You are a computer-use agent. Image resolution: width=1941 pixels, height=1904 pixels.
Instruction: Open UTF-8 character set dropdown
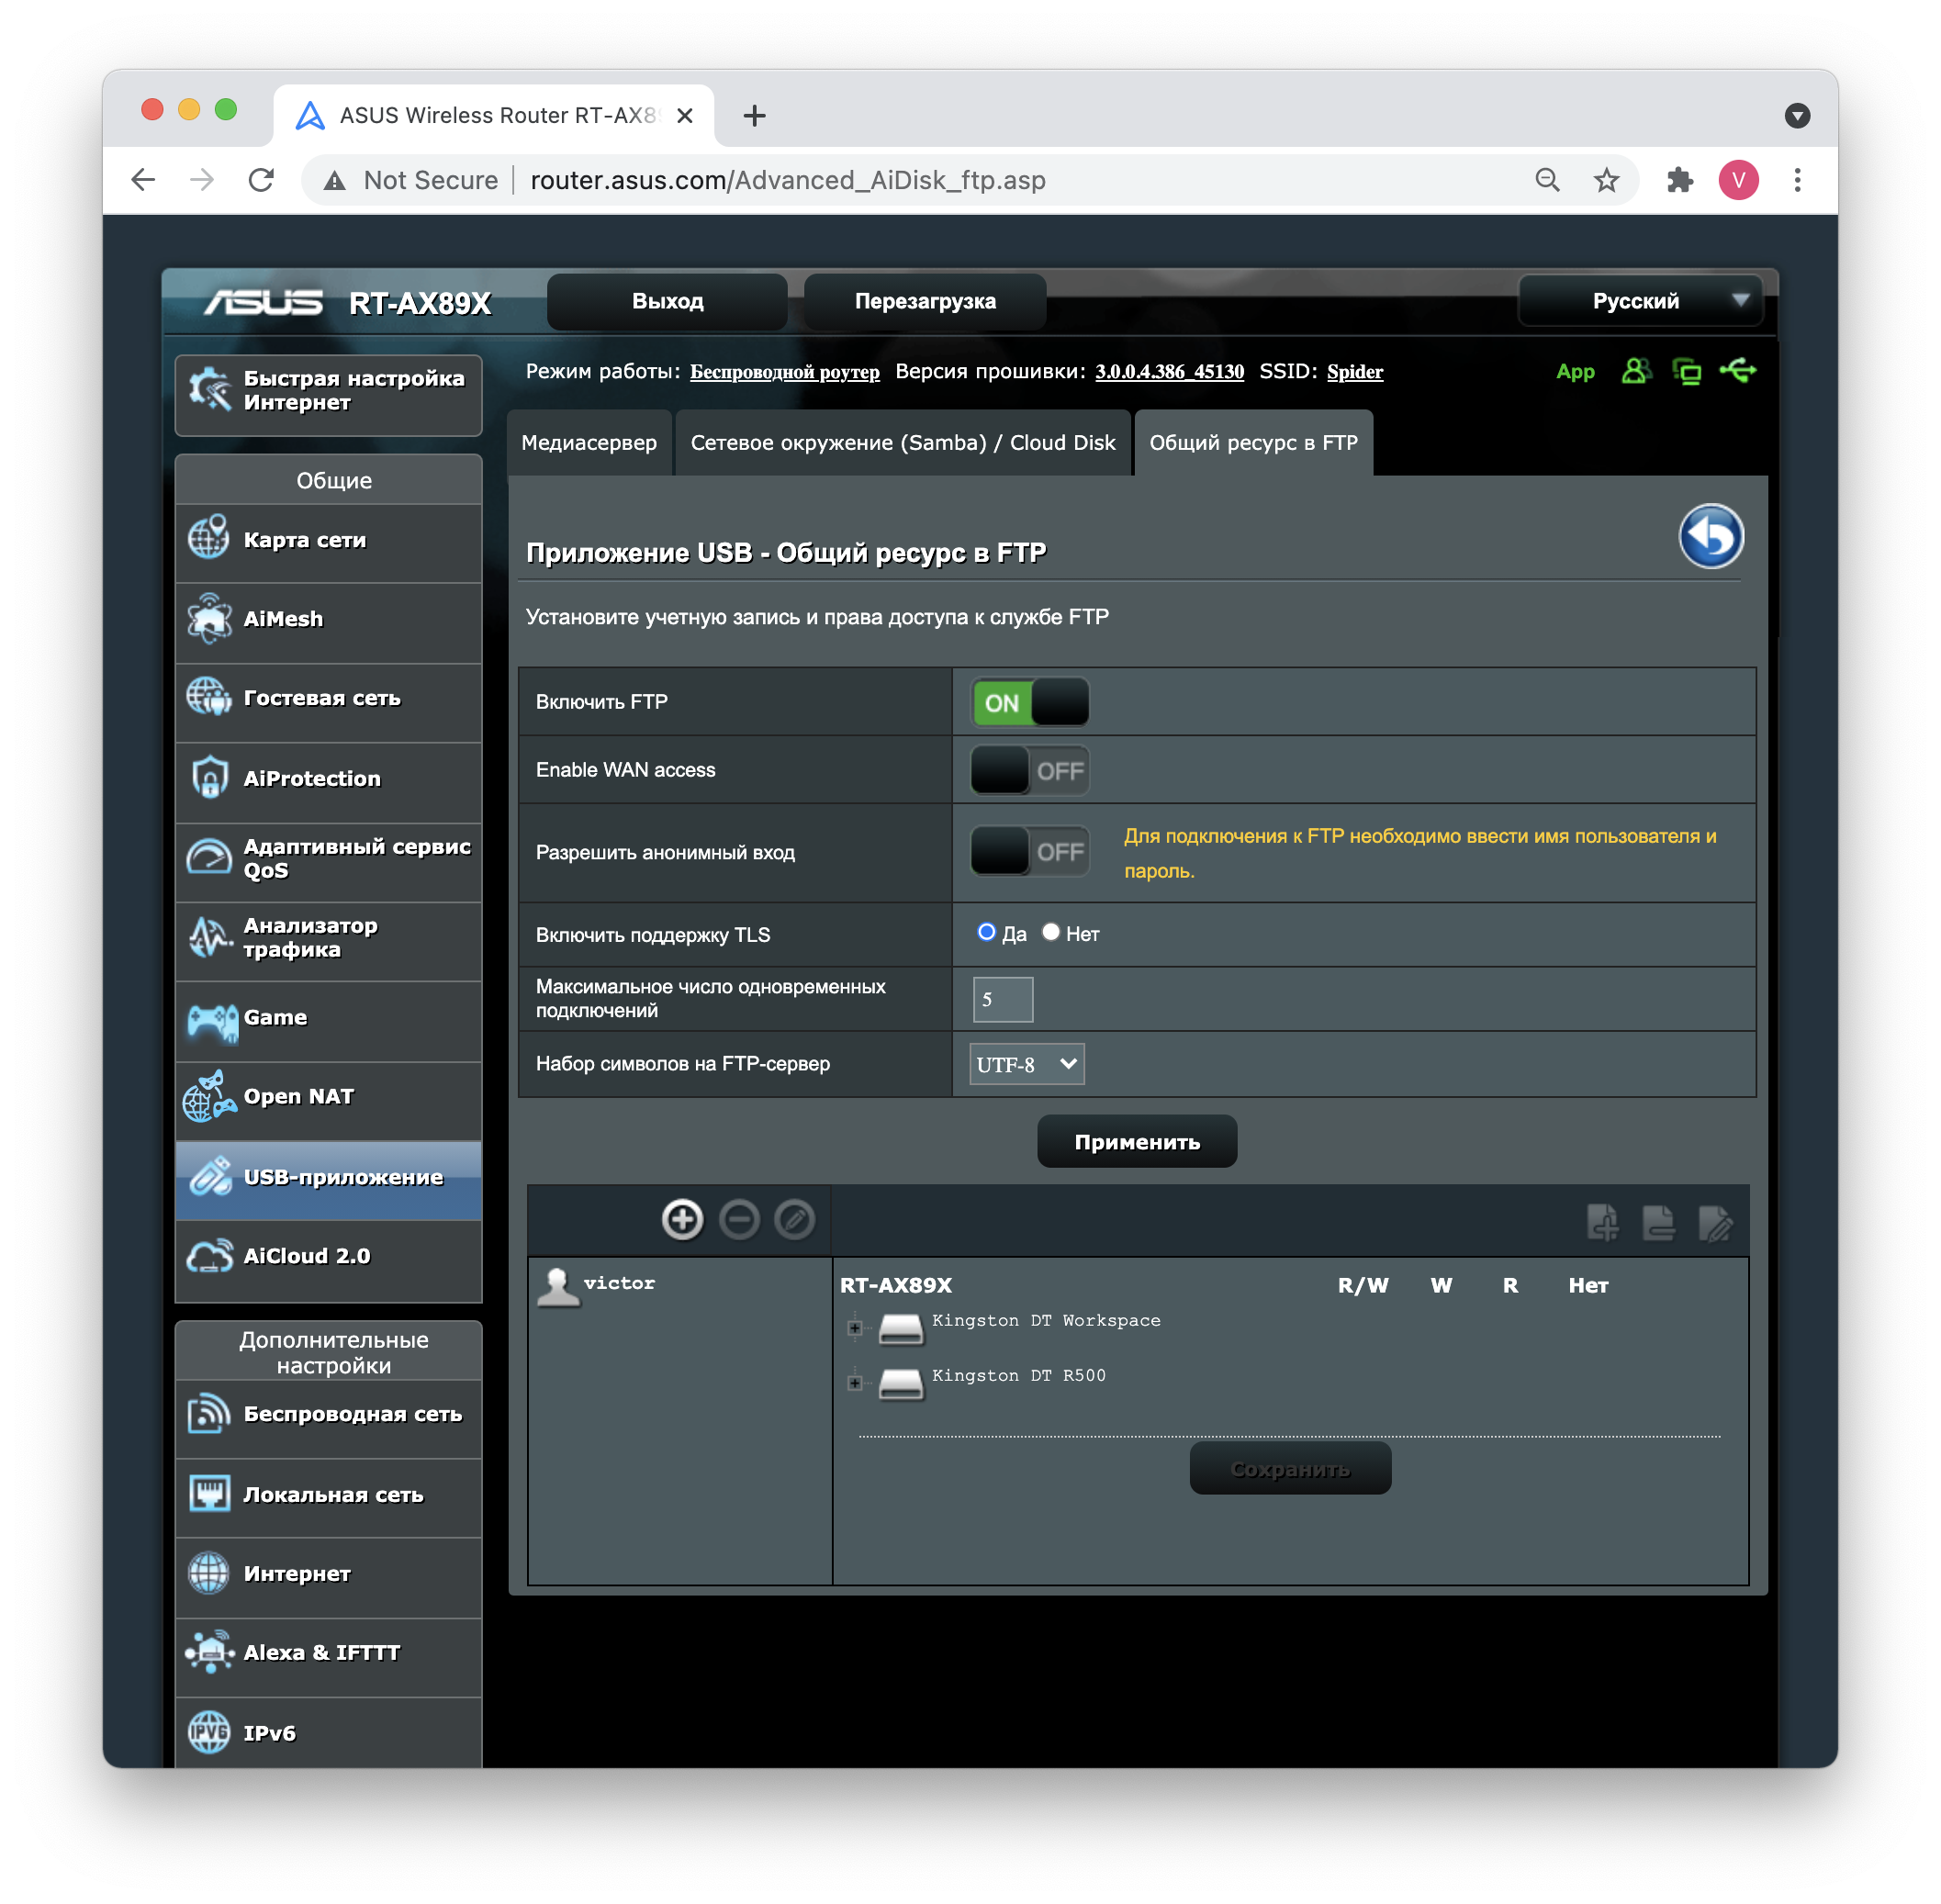click(x=1027, y=1064)
